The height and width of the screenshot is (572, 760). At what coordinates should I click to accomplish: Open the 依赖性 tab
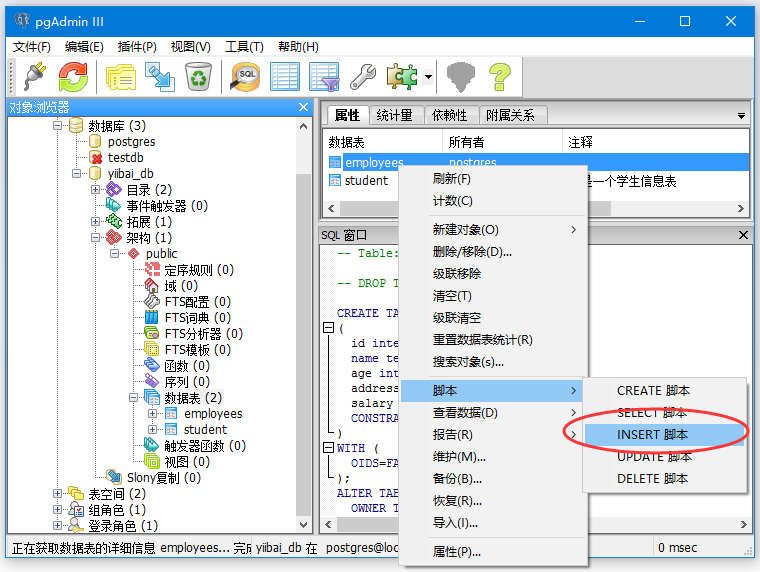point(449,115)
